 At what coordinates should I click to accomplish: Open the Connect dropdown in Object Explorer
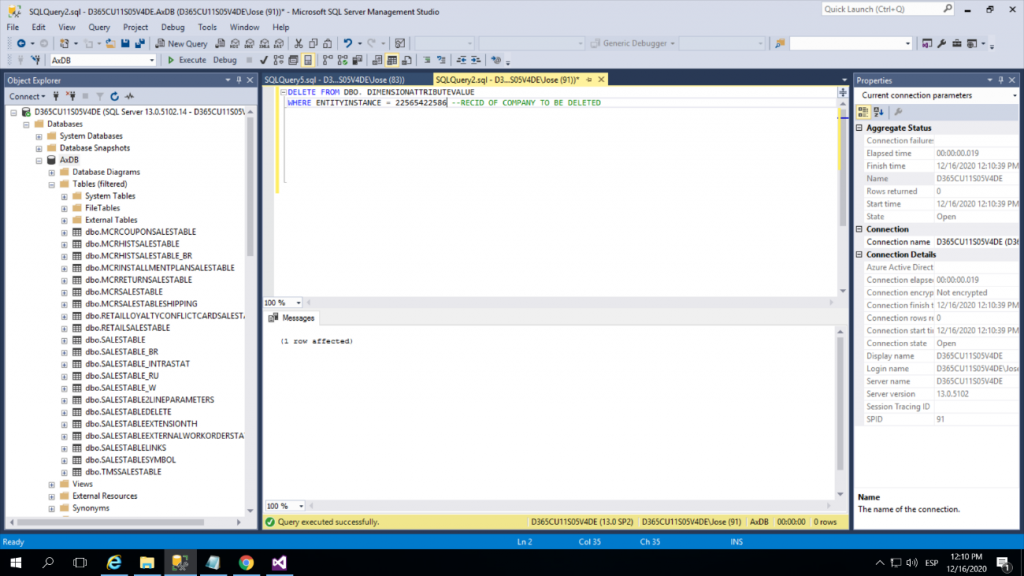pos(43,95)
